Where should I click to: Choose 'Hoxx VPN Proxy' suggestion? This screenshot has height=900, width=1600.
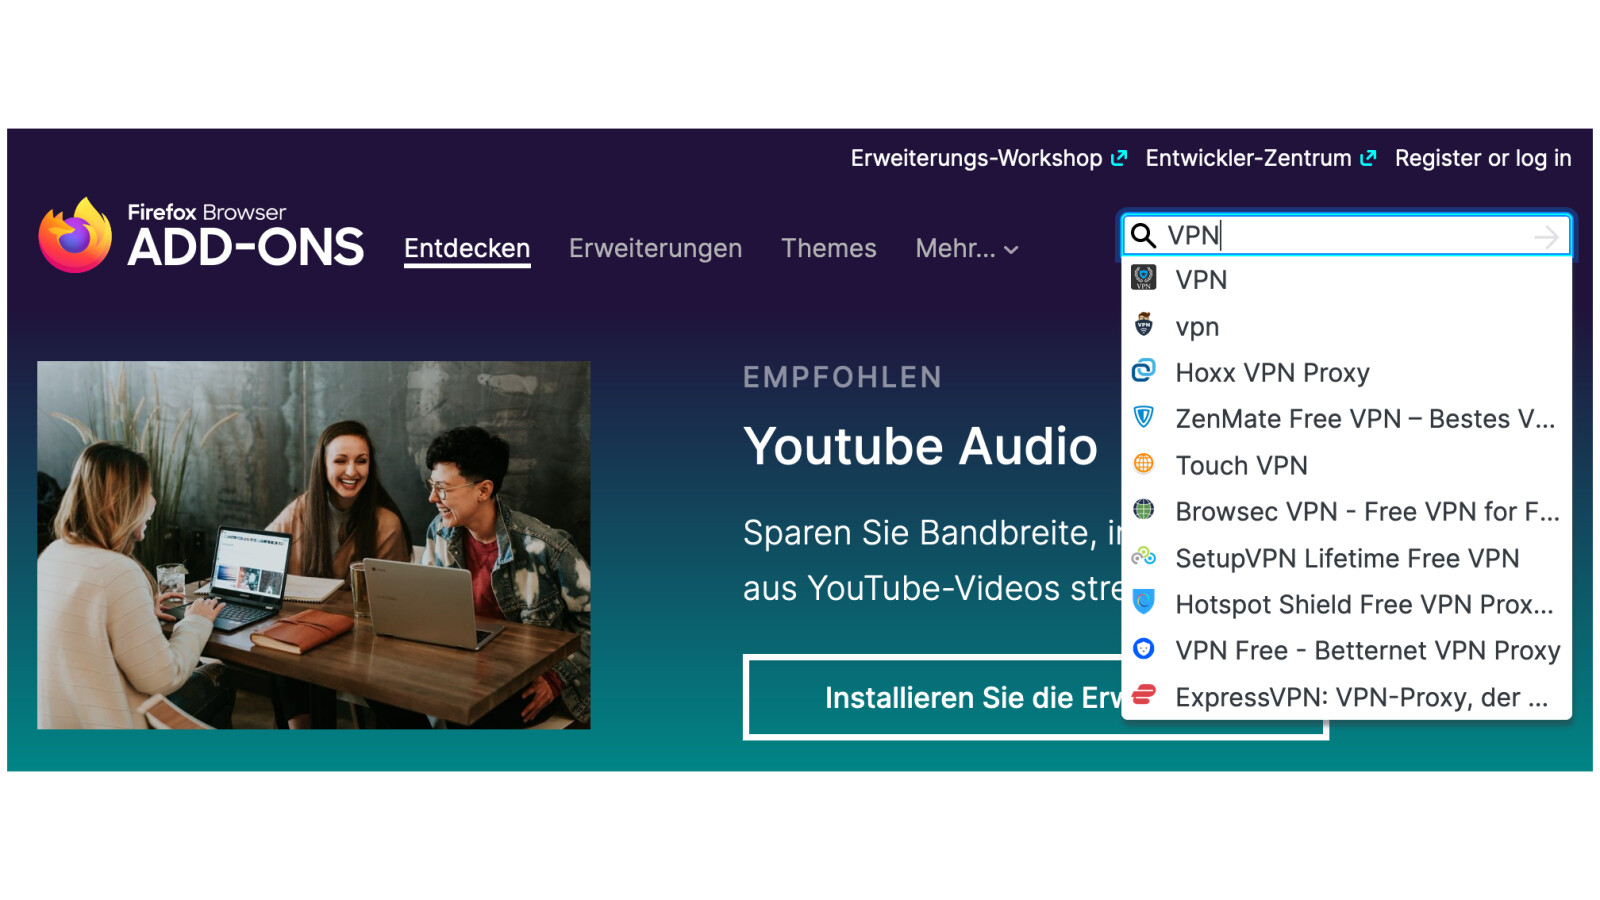tap(1346, 372)
